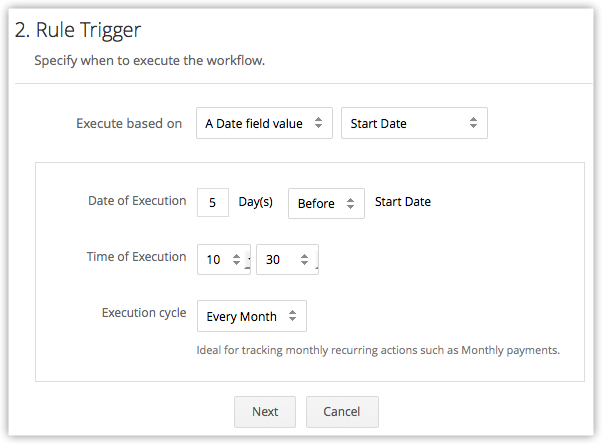The width and height of the screenshot is (602, 444).
Task: Click the arrows on the Before selector
Action: point(351,204)
